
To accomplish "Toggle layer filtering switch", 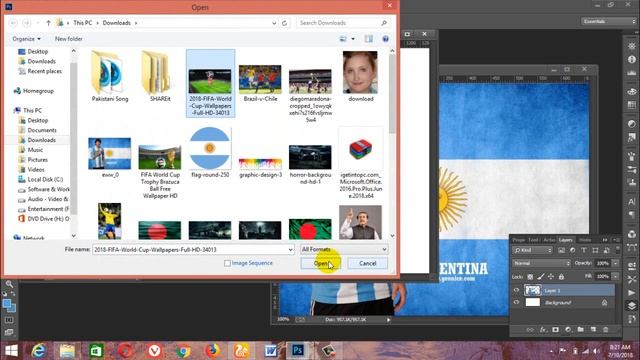I will click(x=617, y=249).
